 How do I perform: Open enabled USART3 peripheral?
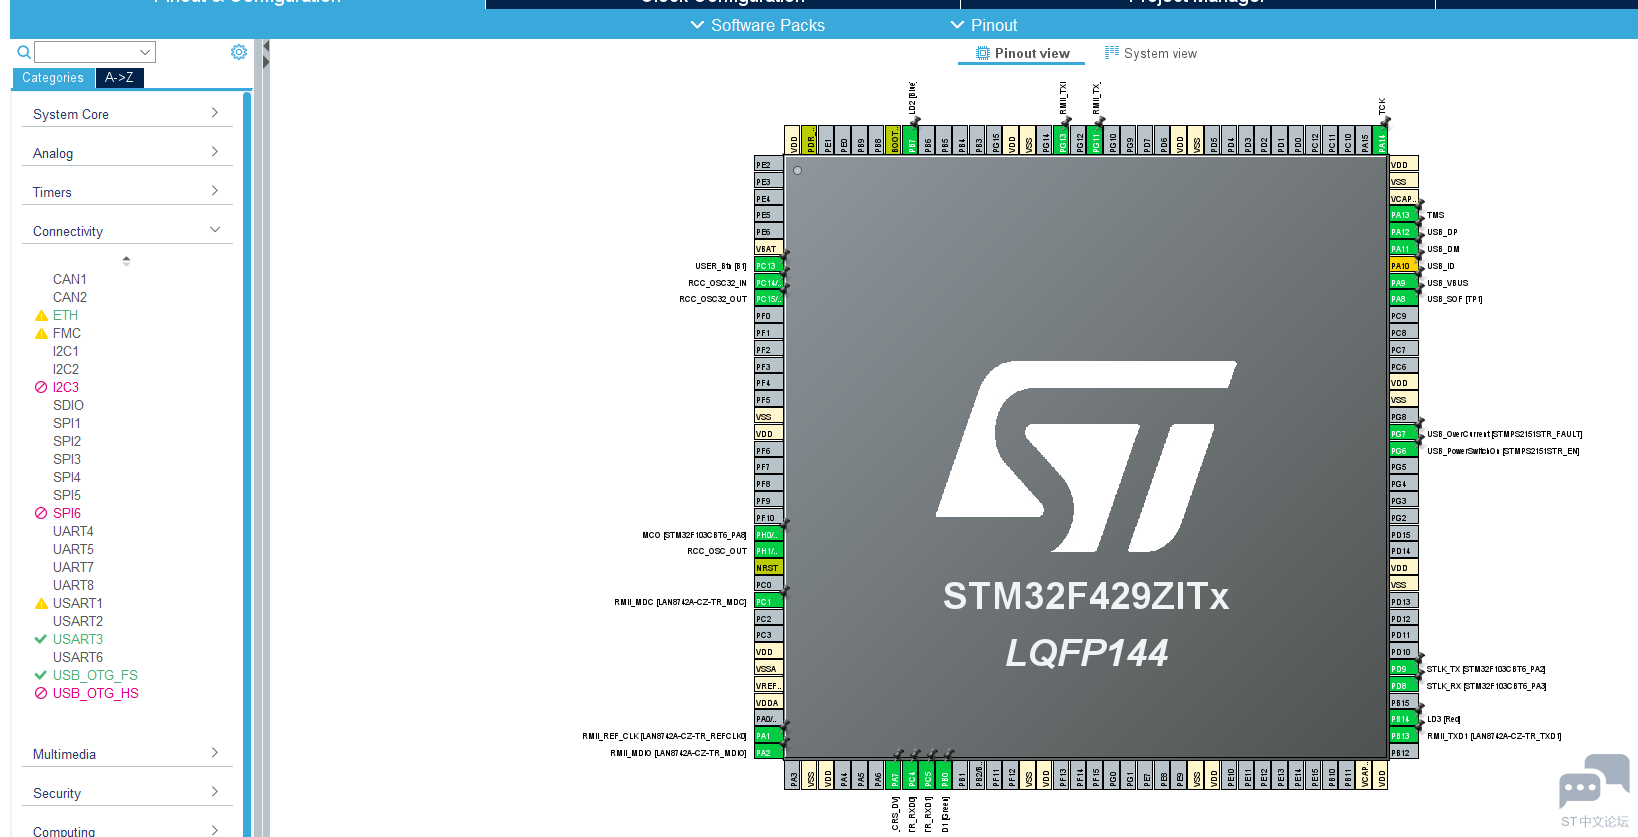78,639
